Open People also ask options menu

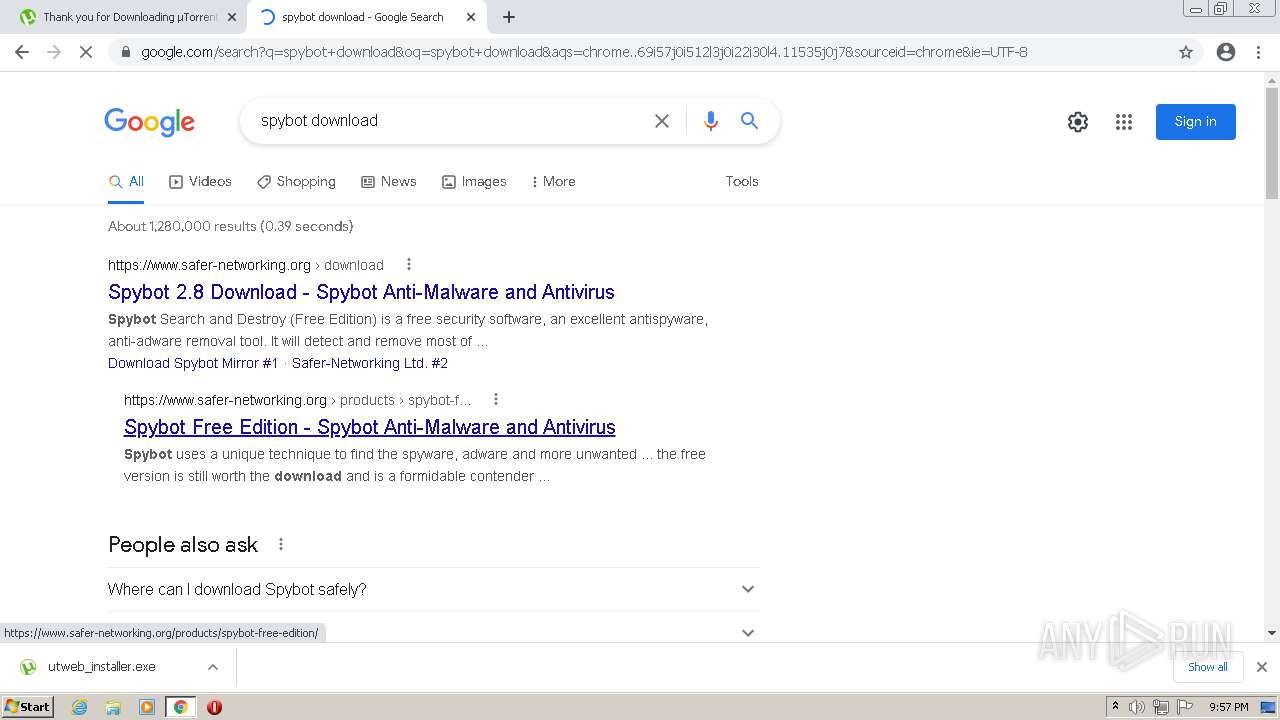[x=281, y=544]
